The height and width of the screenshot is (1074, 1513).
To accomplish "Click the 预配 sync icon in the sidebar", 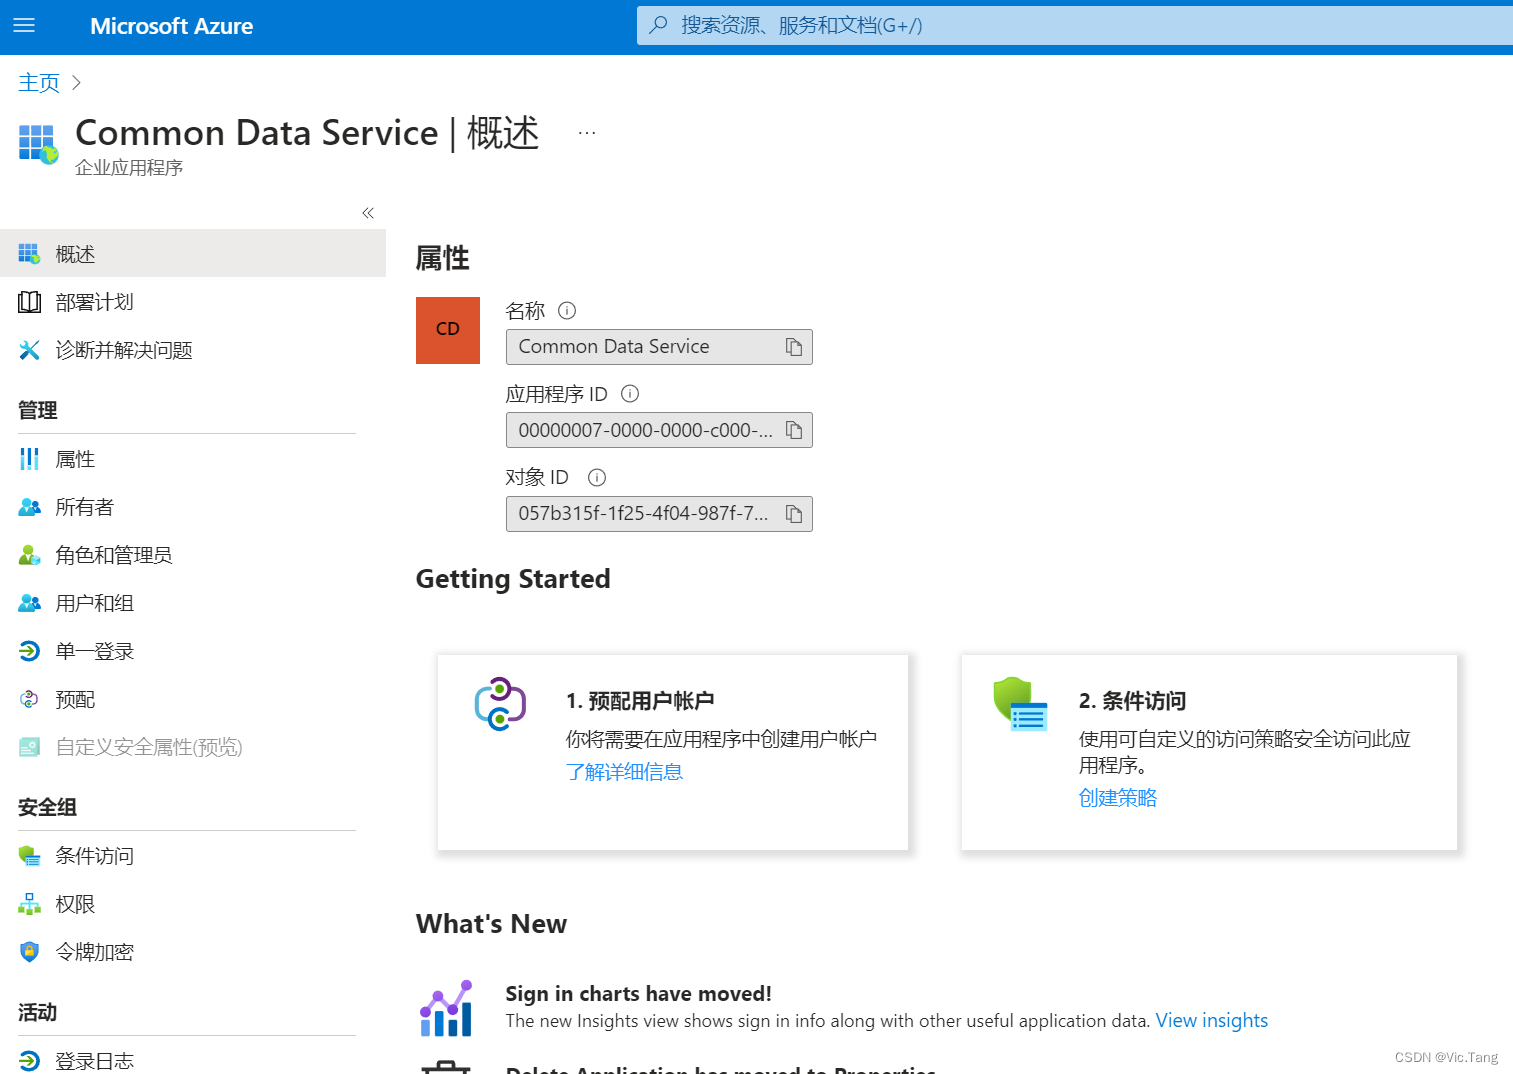I will tap(30, 699).
